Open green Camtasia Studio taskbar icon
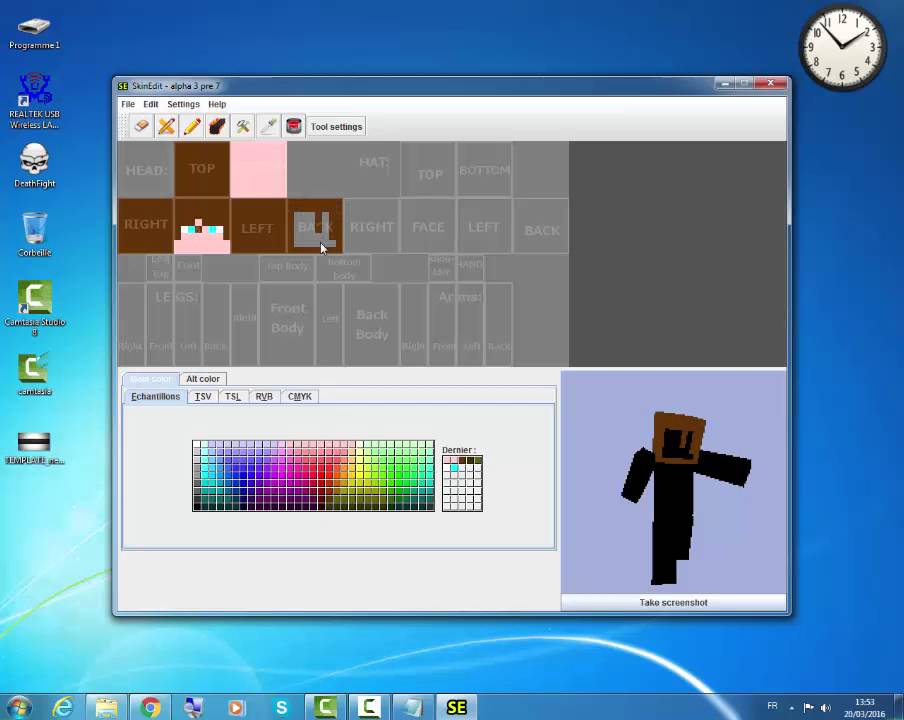 pos(325,707)
